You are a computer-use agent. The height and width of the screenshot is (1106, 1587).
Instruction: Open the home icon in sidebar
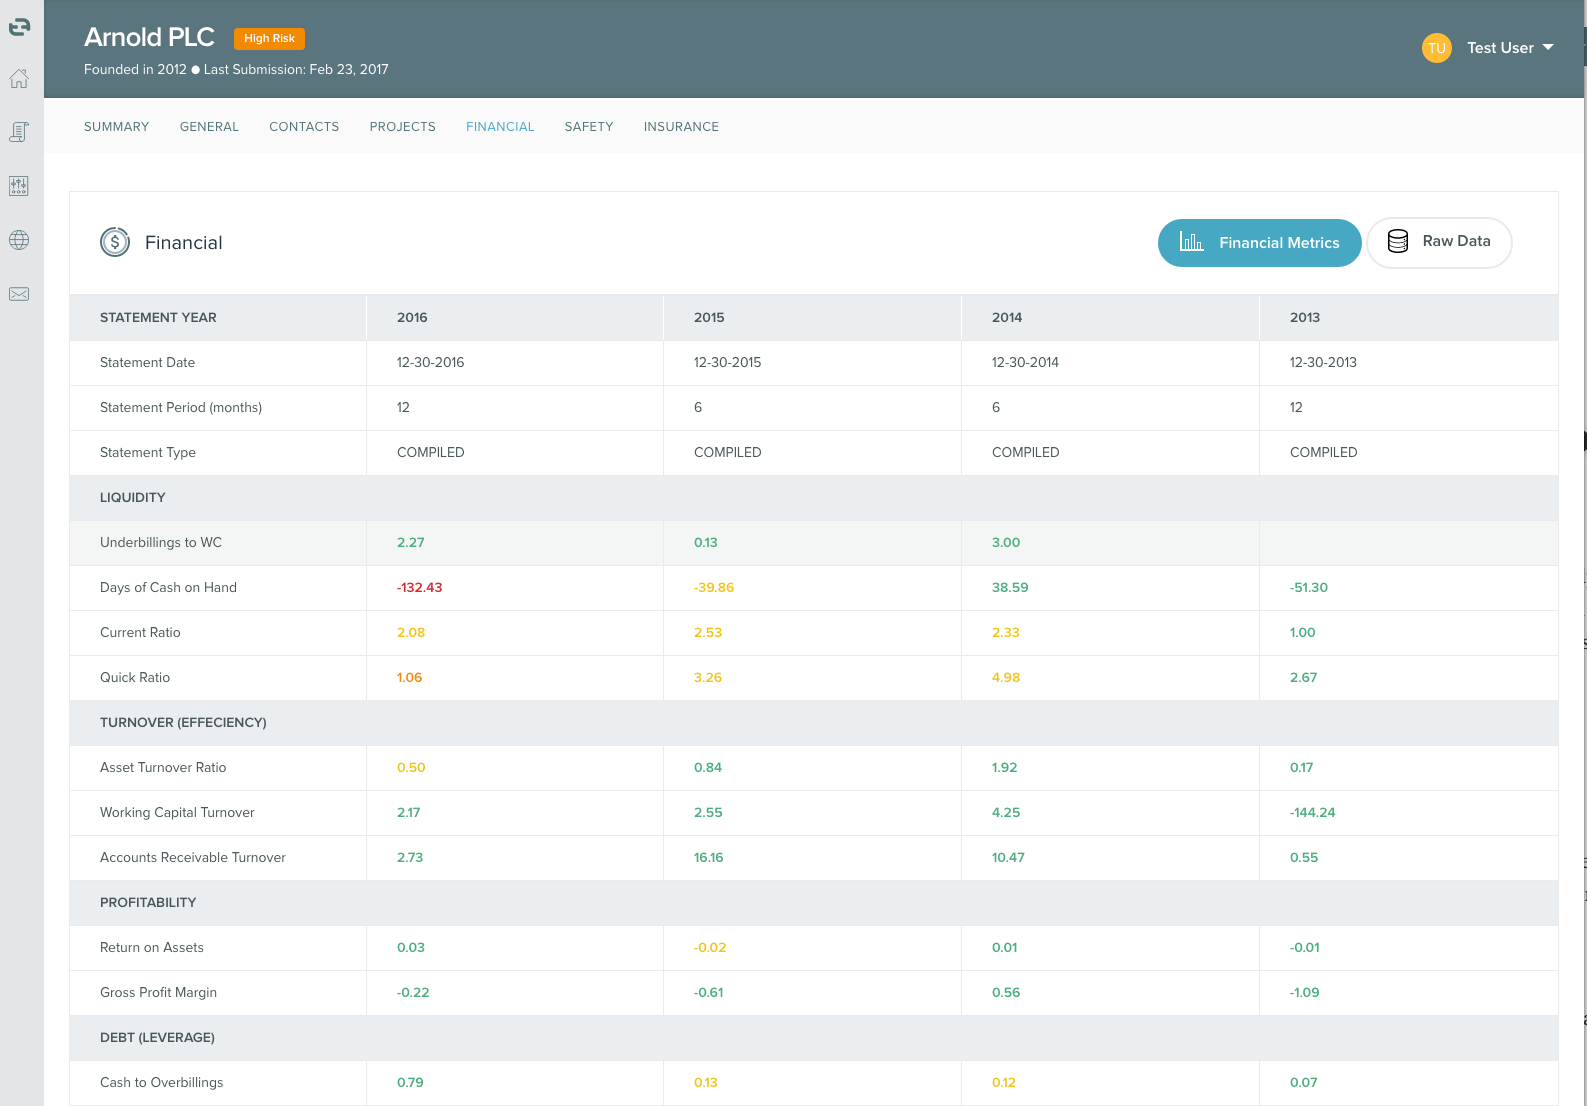pyautogui.click(x=19, y=79)
